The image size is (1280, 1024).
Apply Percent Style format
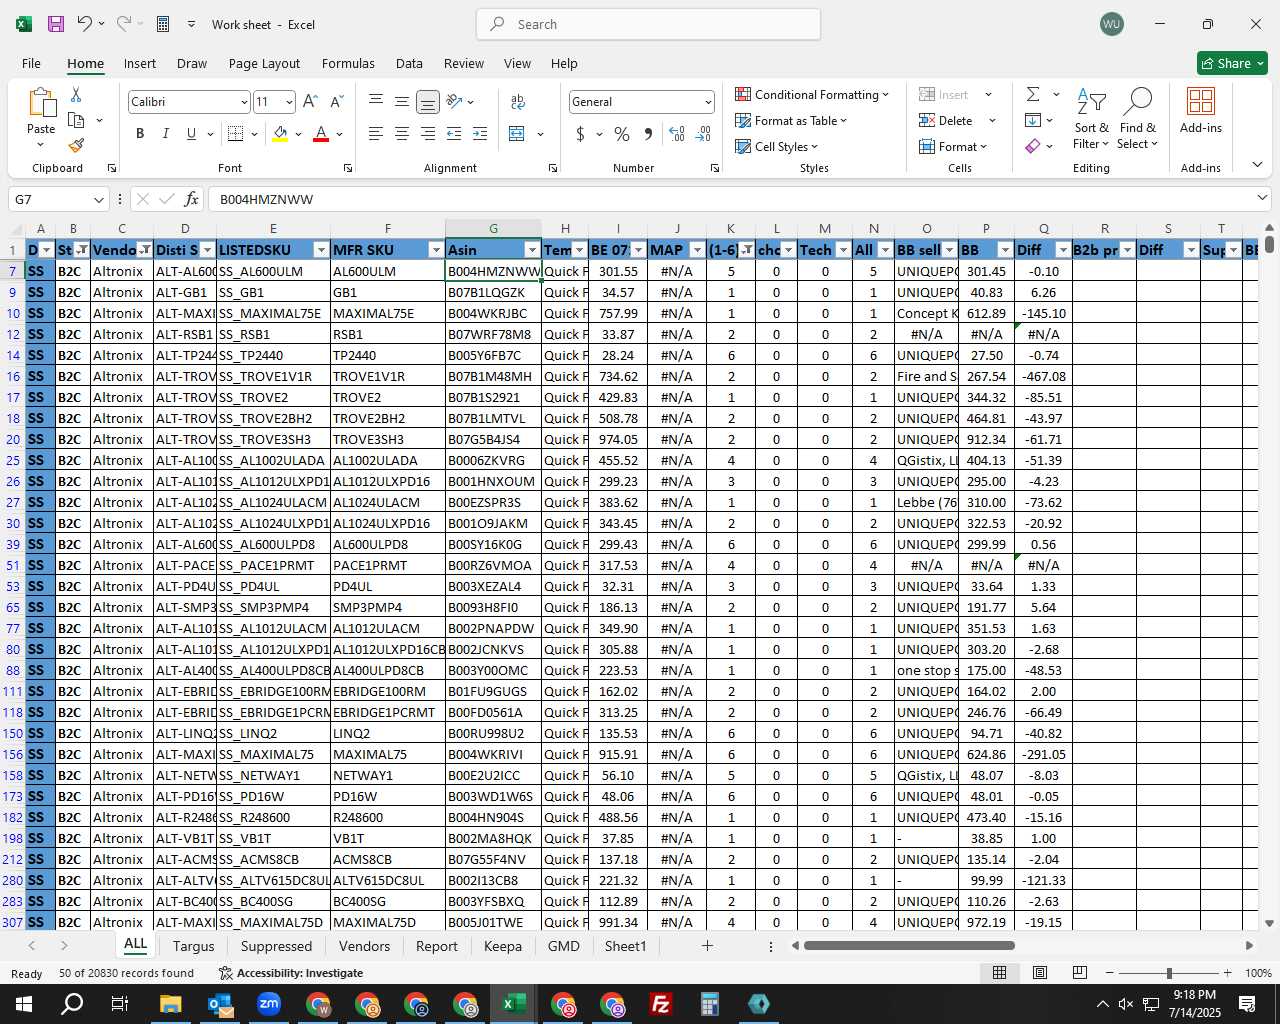[622, 134]
